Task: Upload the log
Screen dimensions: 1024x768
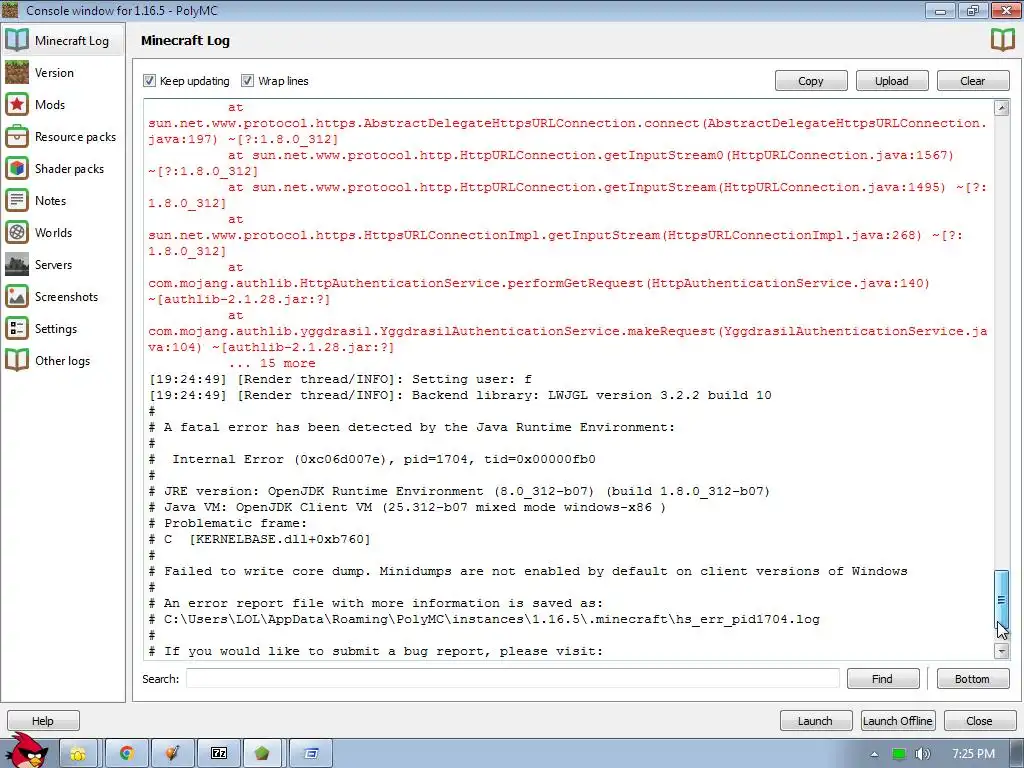Action: (x=892, y=81)
